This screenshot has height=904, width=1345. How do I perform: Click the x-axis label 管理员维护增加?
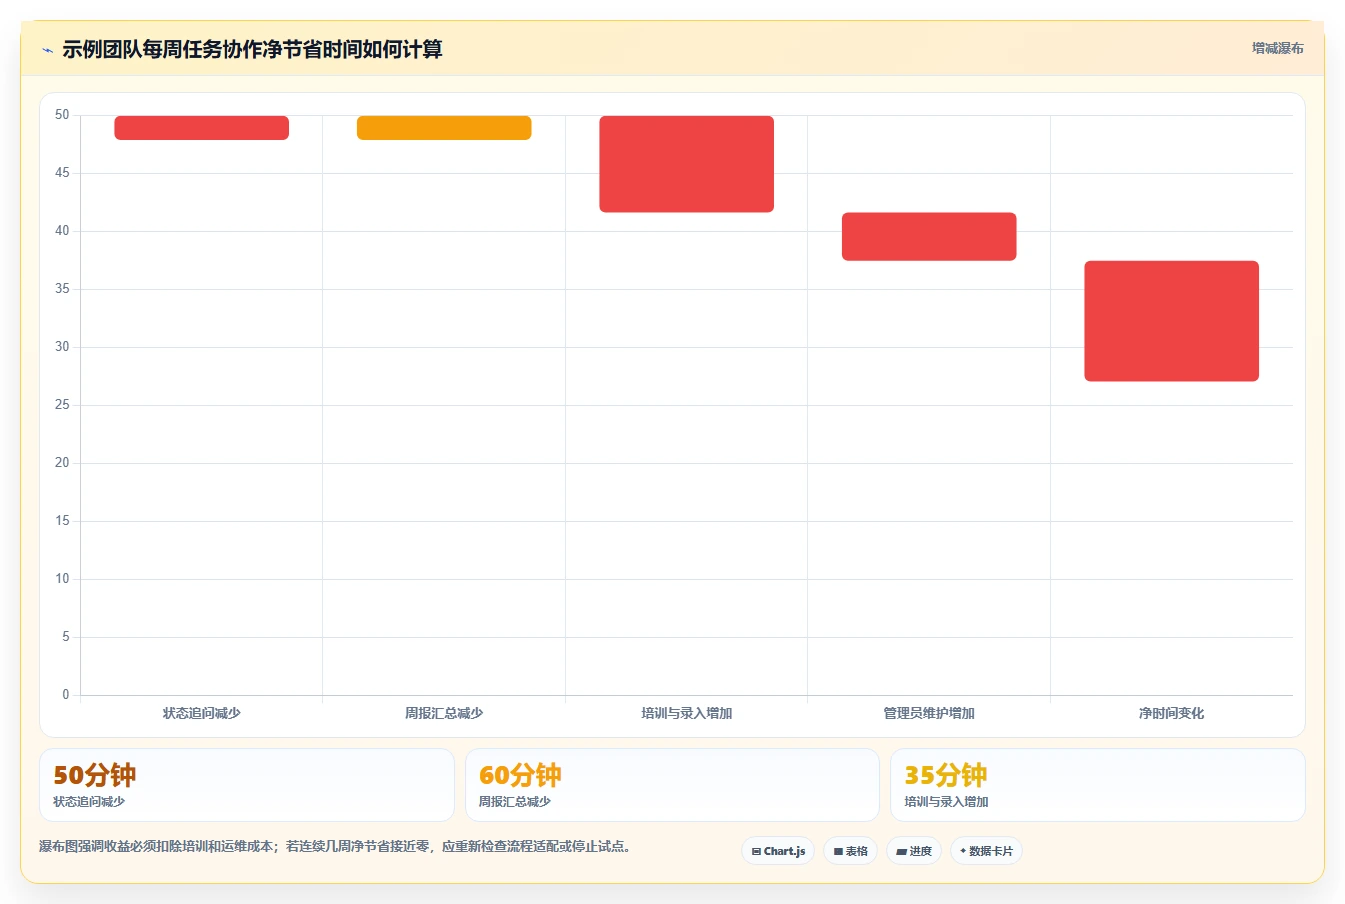coord(929,713)
